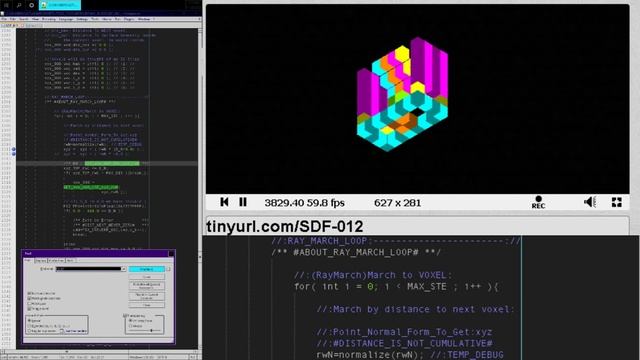Open the Search menu in Notepad++
The image size is (640, 360).
[x=24, y=19]
